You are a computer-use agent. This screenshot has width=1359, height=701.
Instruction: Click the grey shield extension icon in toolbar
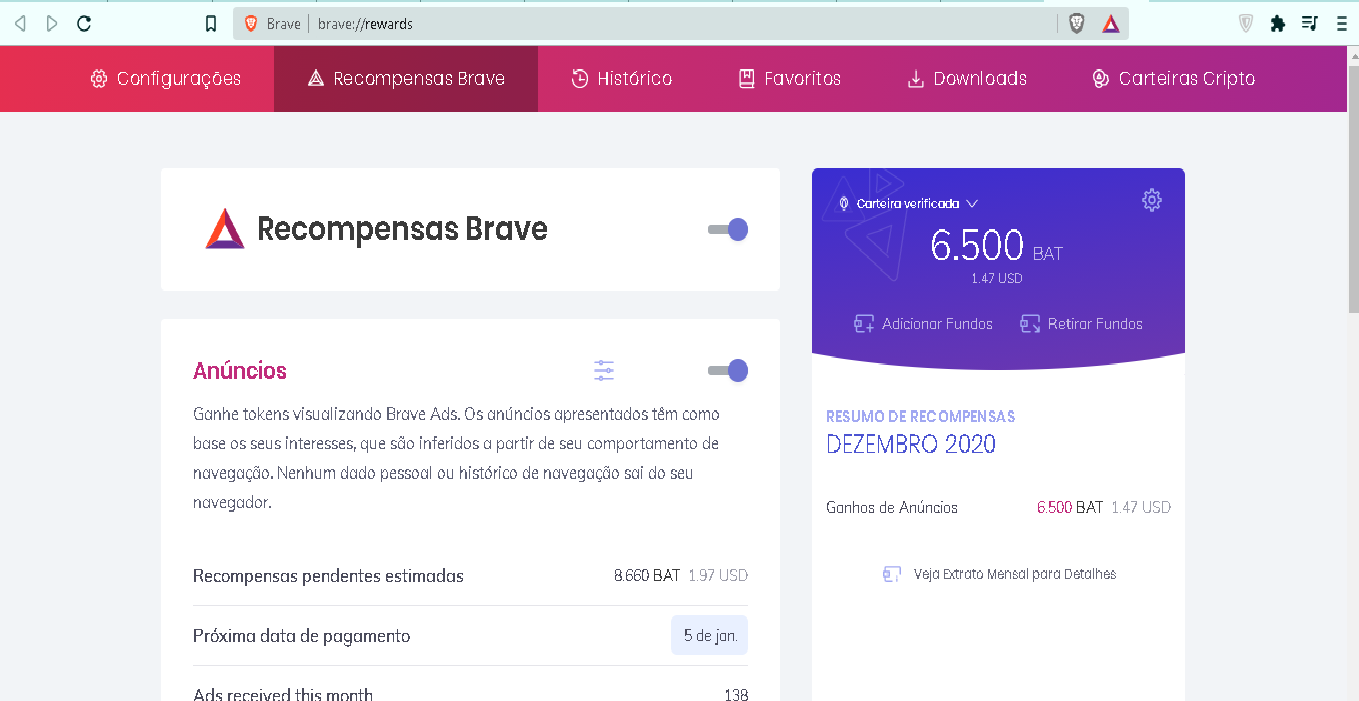tap(1245, 24)
